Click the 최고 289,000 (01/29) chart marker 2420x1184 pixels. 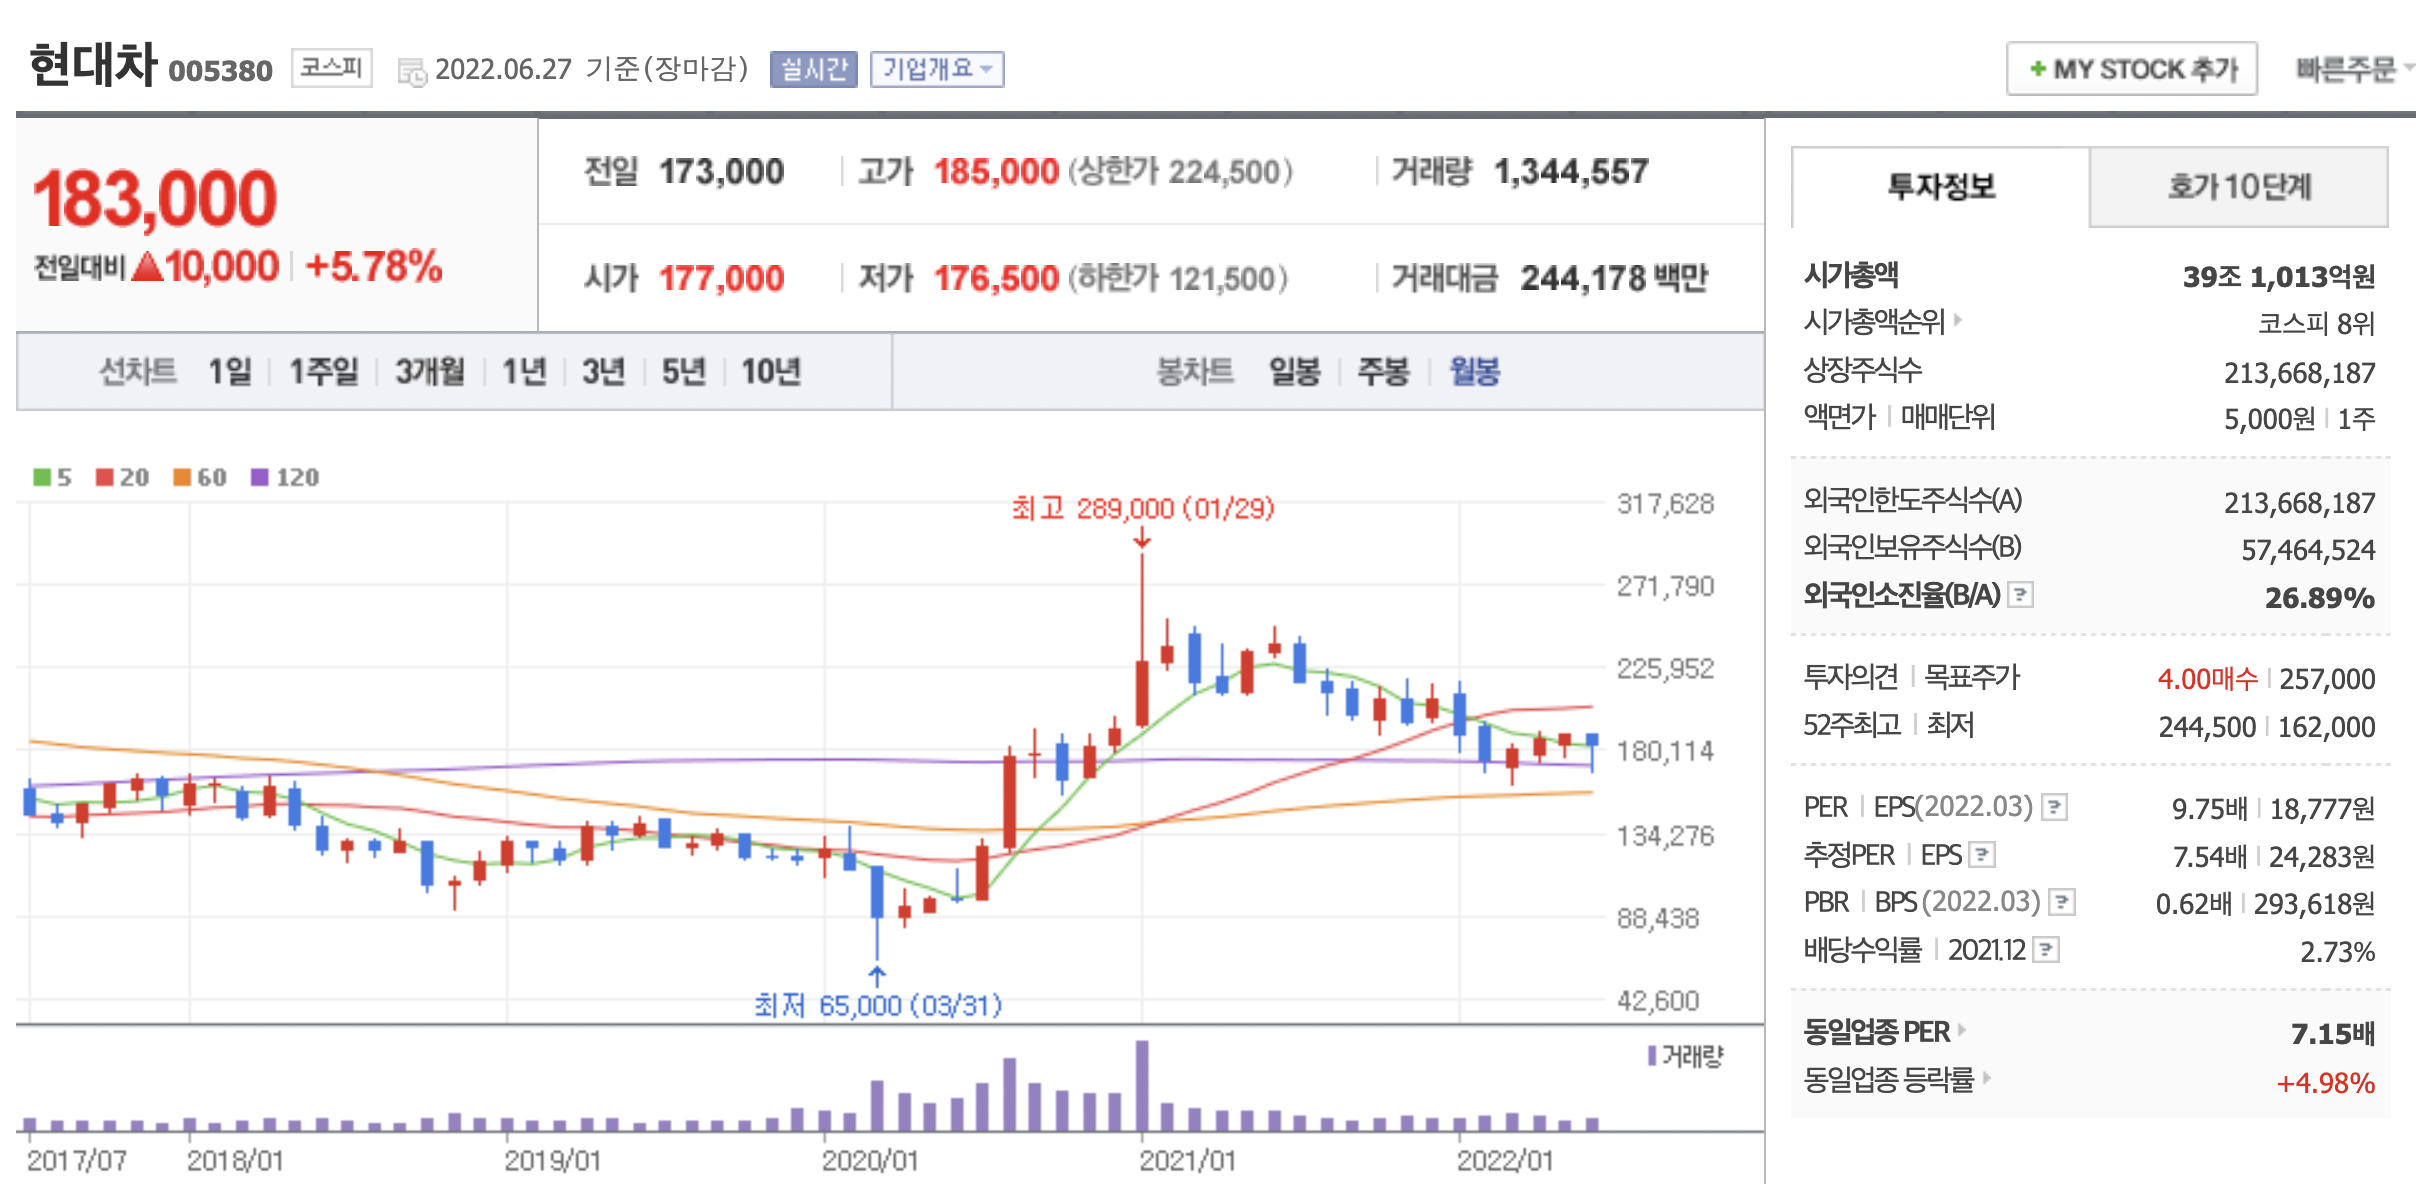pyautogui.click(x=1143, y=509)
